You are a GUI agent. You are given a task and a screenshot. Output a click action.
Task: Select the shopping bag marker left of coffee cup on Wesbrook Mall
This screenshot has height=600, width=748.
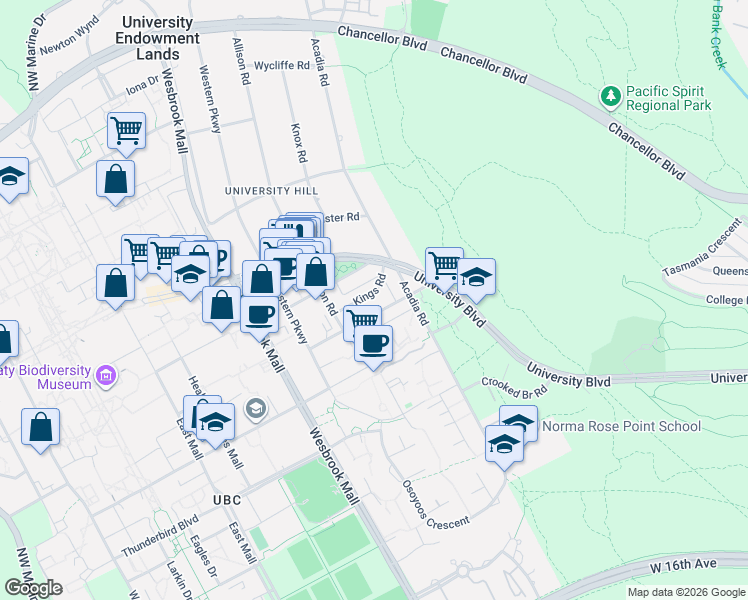click(x=221, y=306)
